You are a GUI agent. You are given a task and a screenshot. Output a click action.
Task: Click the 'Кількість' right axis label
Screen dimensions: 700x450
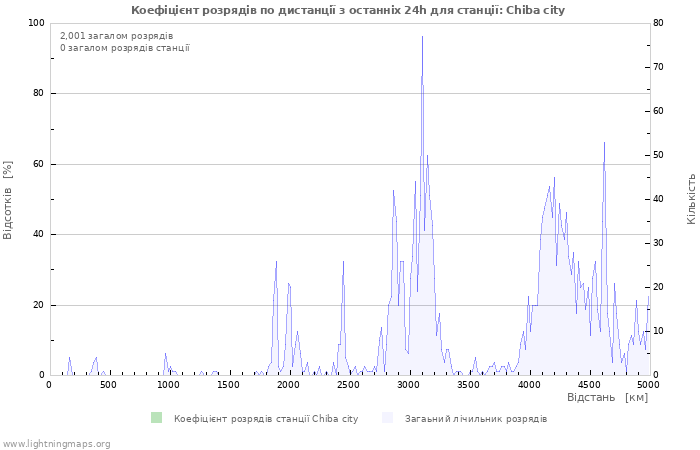[691, 198]
